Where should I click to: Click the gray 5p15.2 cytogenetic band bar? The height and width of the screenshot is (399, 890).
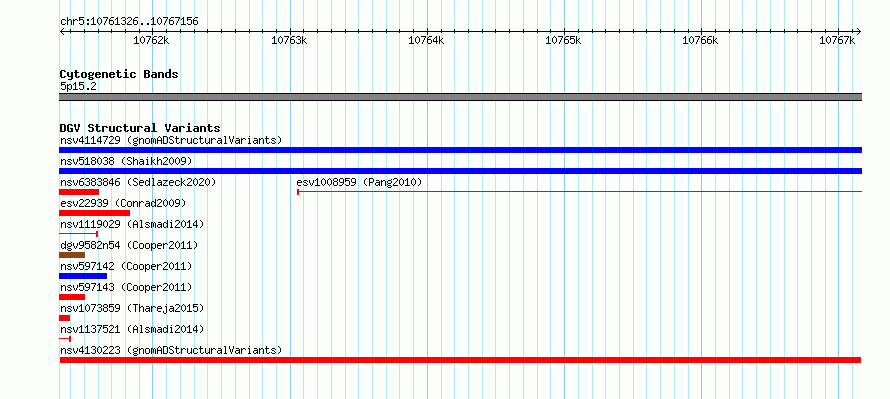460,97
